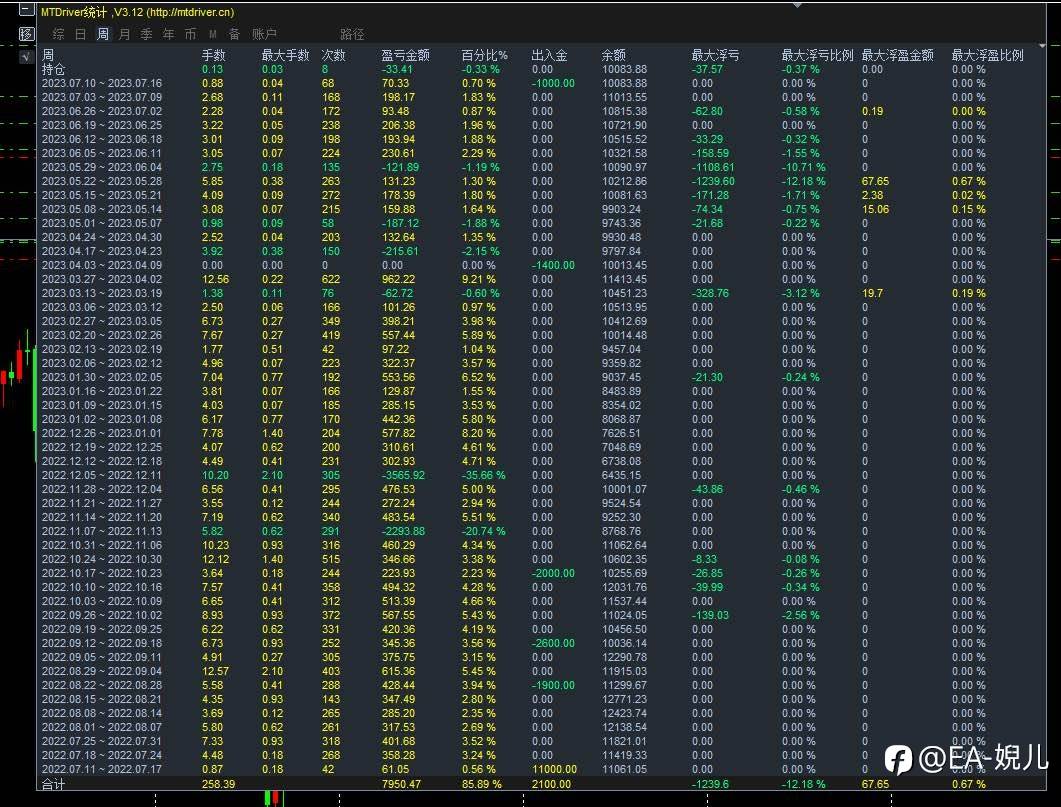Open the 季 quarterly tab
The height and width of the screenshot is (807, 1061).
(146, 34)
